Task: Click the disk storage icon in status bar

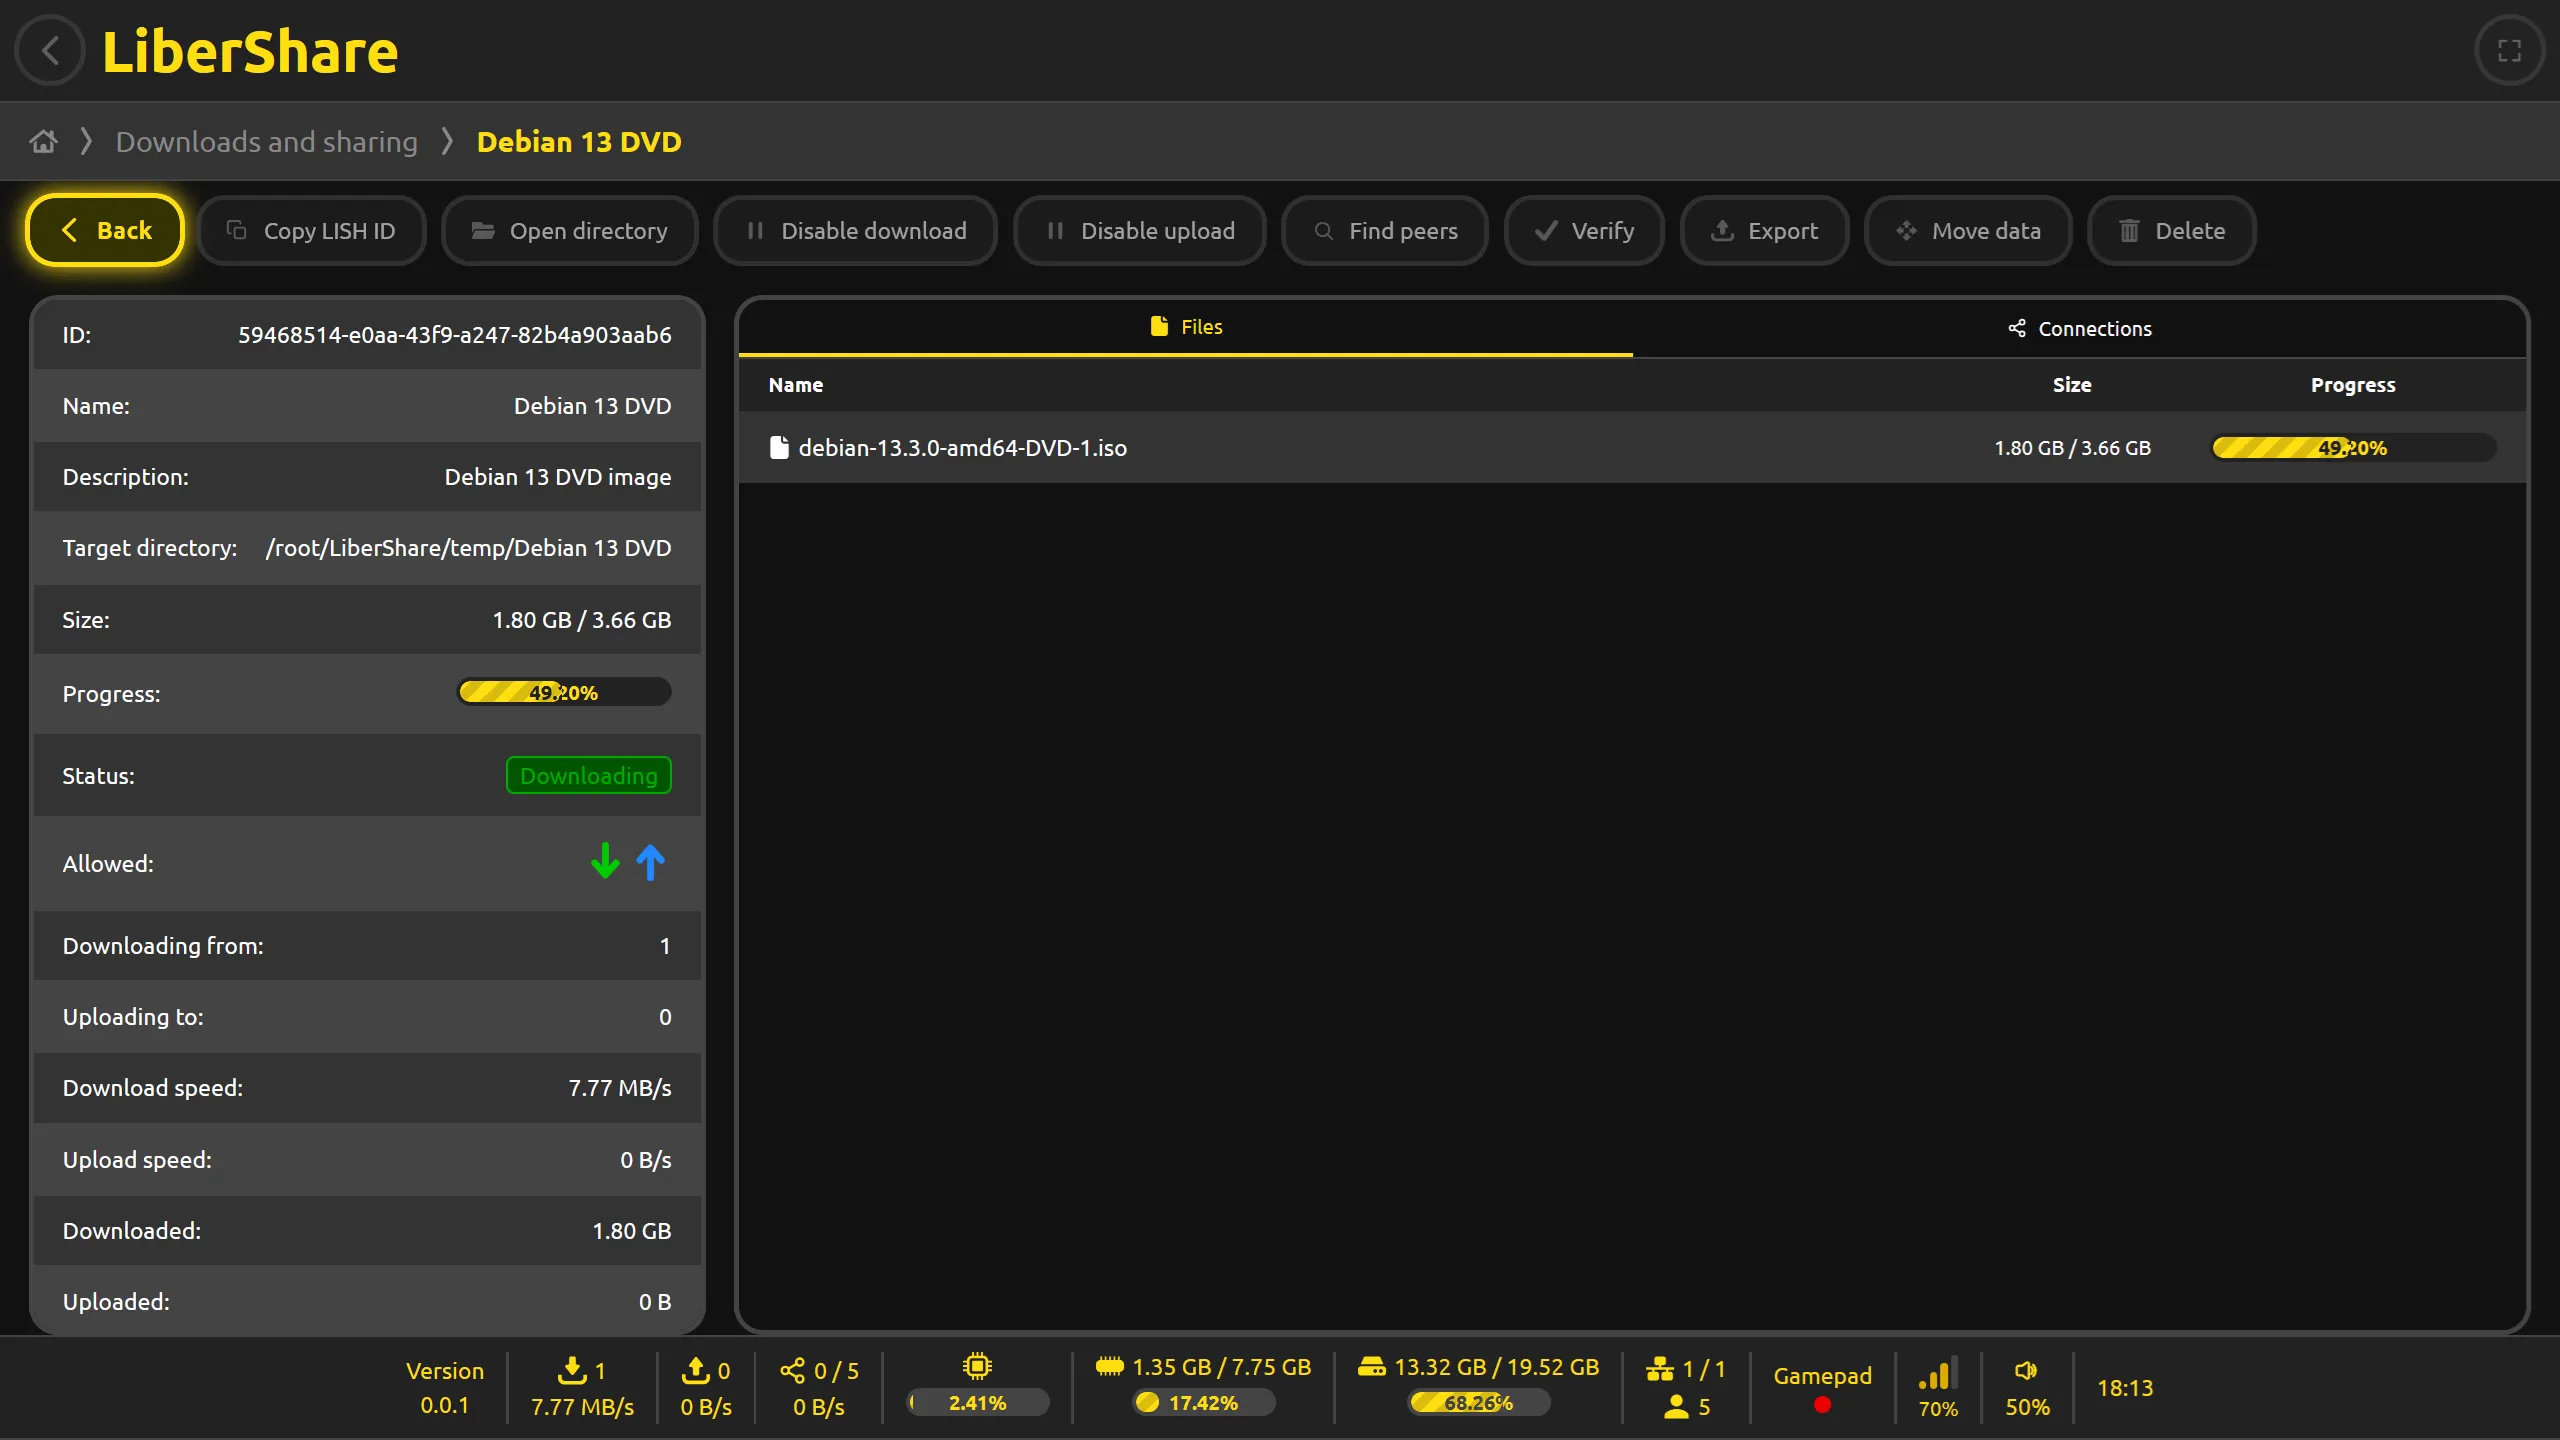Action: click(x=1372, y=1366)
